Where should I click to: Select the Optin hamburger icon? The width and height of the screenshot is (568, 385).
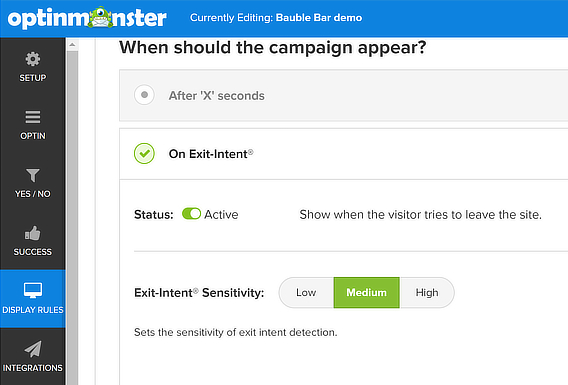pos(33,117)
